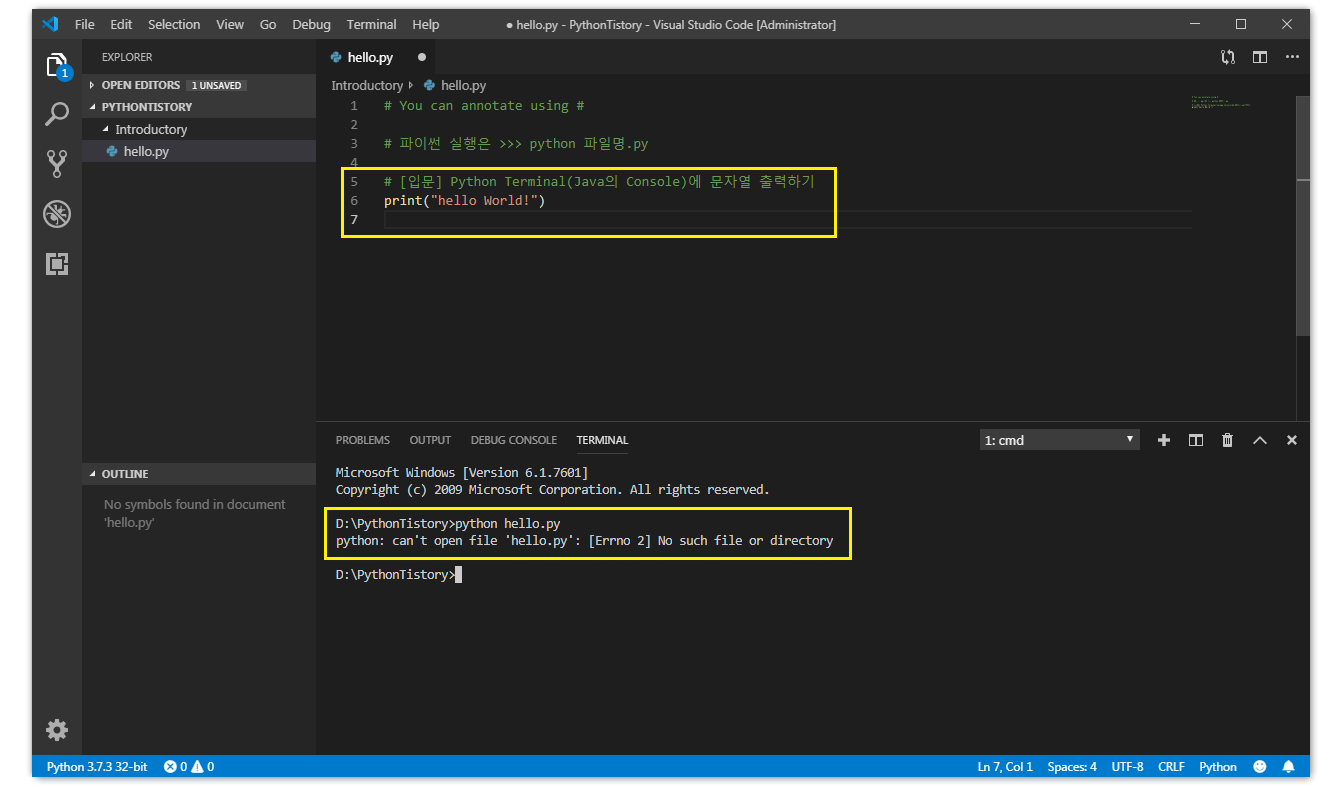Viewport: 1333px width, 789px height.
Task: Change indentation via Spaces: 4
Action: coord(1072,767)
